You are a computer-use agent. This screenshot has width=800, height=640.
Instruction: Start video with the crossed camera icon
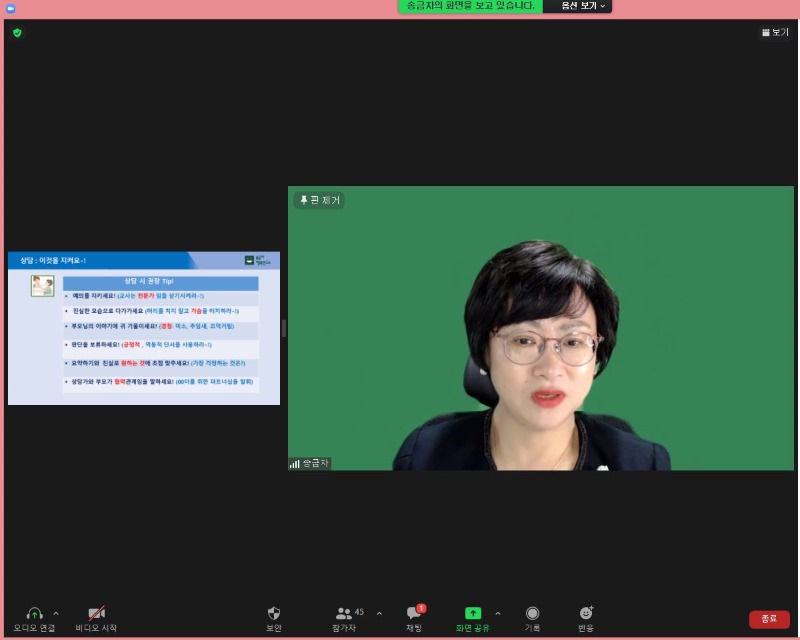(x=96, y=613)
